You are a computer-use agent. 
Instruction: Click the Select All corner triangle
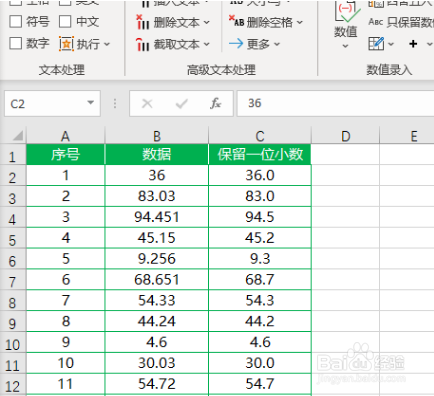click(18, 136)
